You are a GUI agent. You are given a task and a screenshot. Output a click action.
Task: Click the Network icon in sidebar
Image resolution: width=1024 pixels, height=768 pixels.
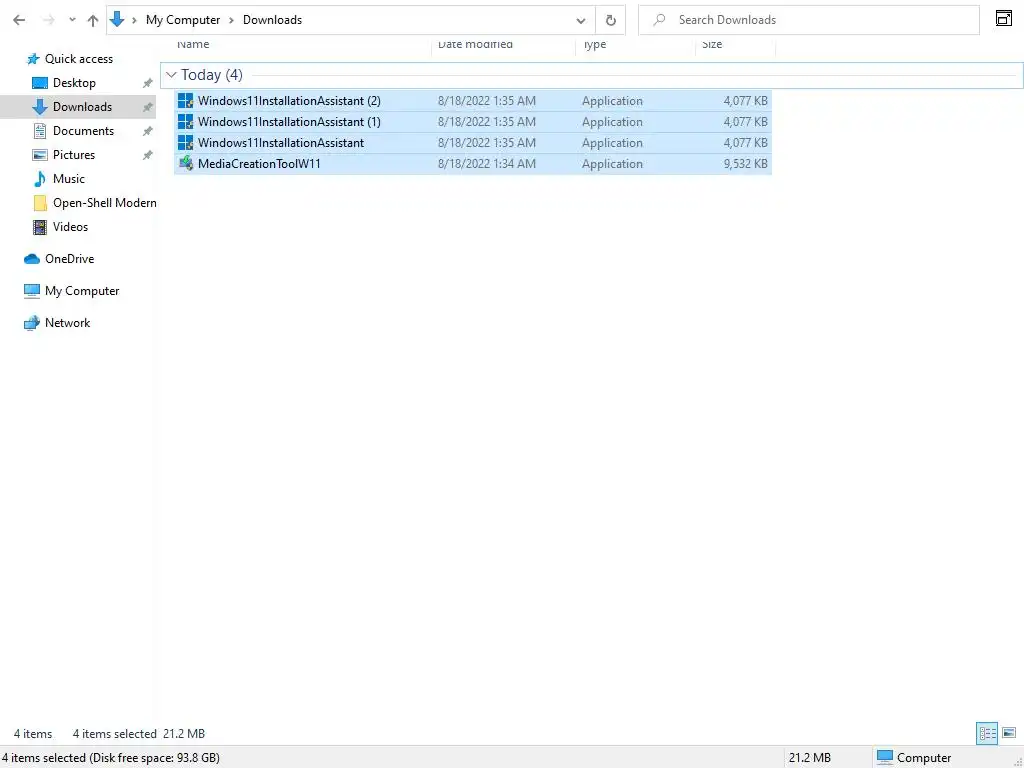(32, 323)
